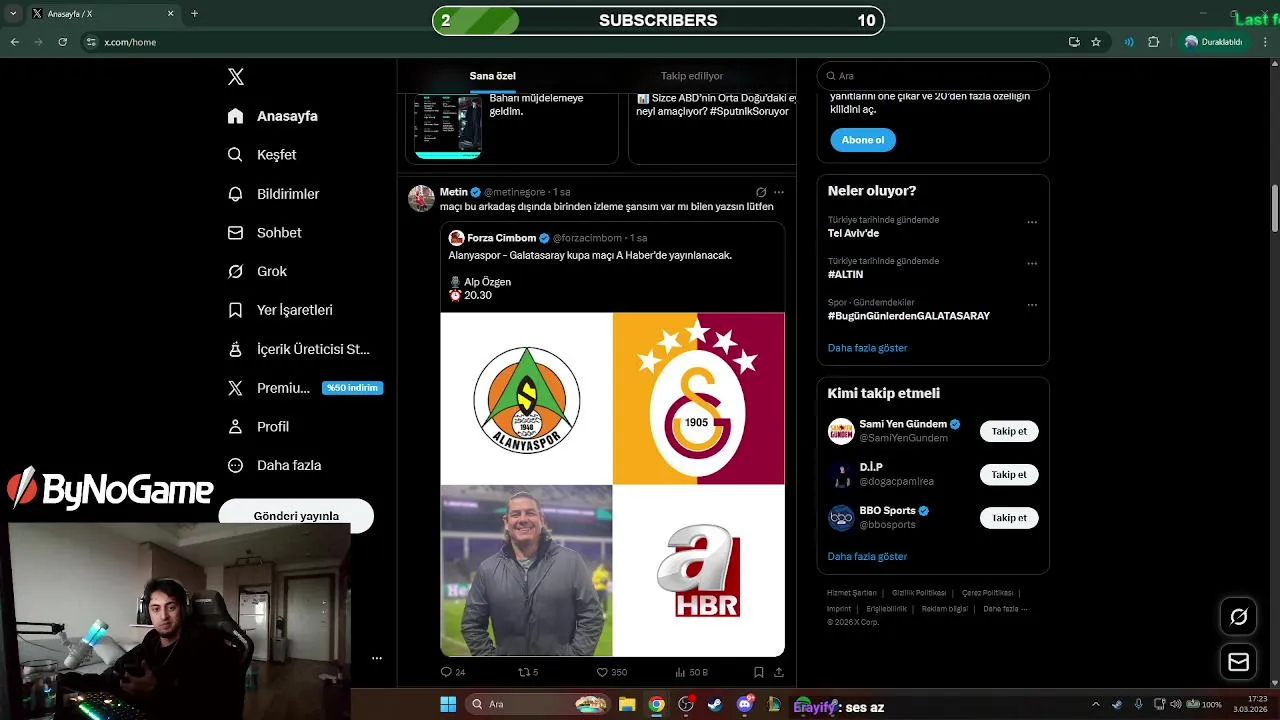The image size is (1280, 720).
Task: Bookmark this page with star icon
Action: [x=1096, y=42]
